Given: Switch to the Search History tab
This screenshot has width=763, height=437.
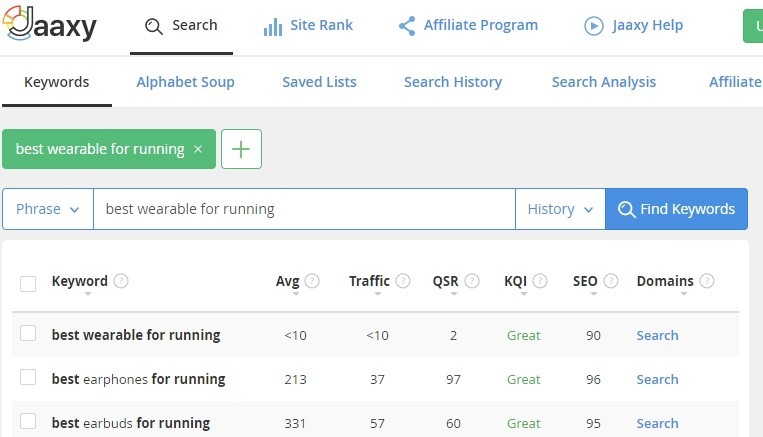Looking at the screenshot, I should pos(453,82).
